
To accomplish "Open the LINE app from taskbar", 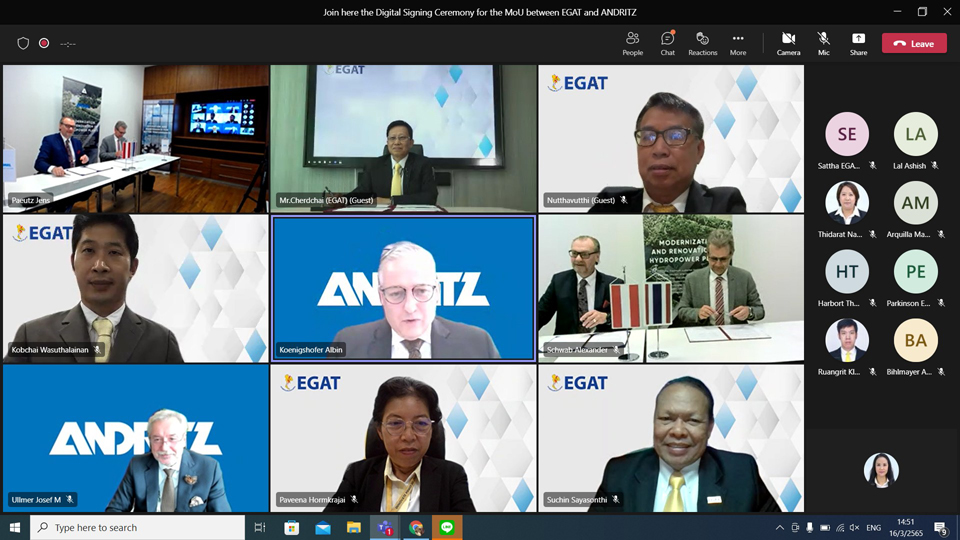I will point(447,527).
